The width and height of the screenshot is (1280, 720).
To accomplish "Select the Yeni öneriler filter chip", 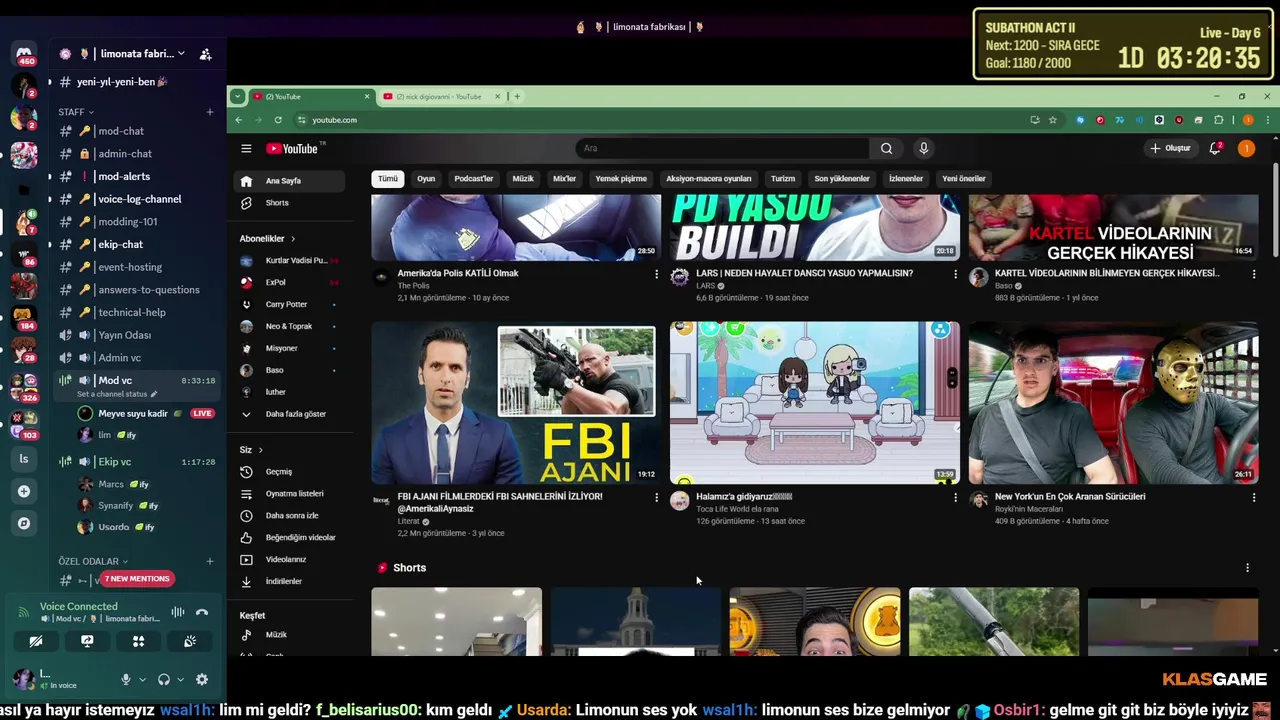I will pyautogui.click(x=964, y=179).
